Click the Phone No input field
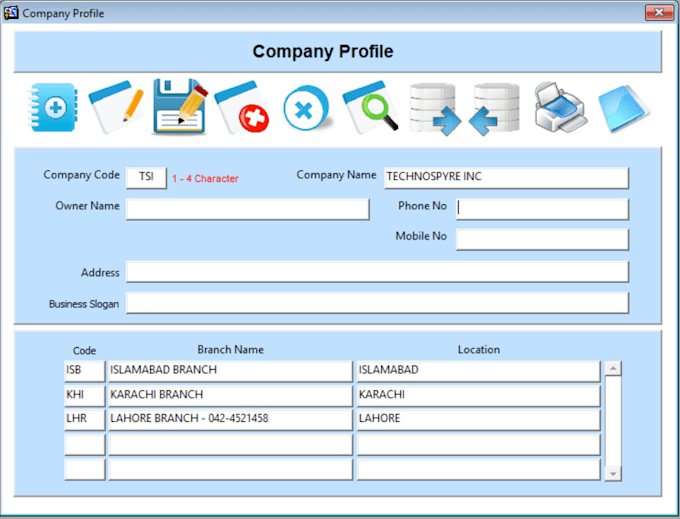The height and width of the screenshot is (519, 680). coord(542,209)
